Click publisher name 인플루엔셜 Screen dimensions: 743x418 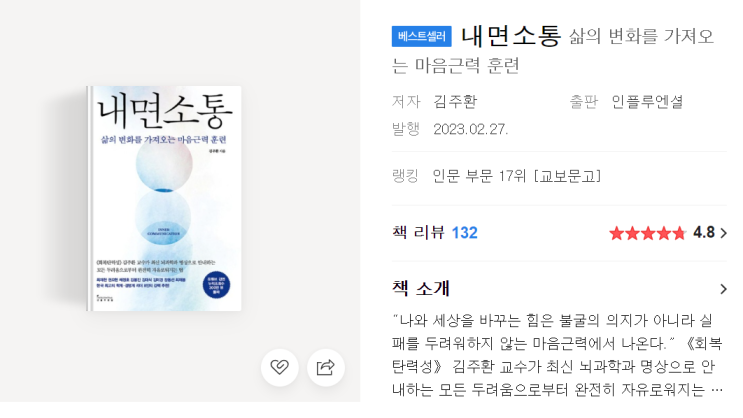click(647, 101)
